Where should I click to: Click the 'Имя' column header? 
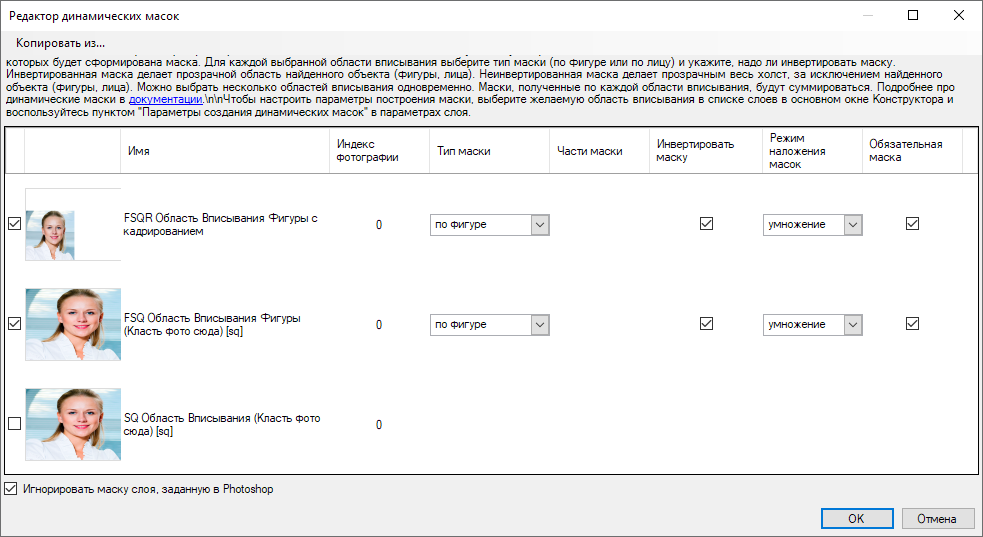click(225, 151)
